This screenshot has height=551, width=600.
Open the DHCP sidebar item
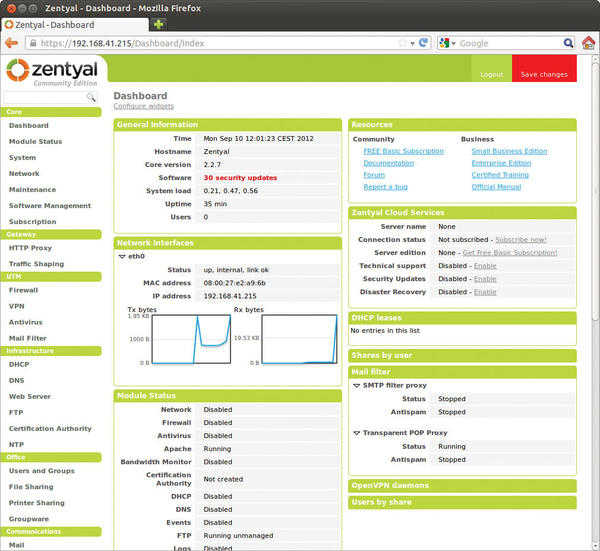[19, 365]
